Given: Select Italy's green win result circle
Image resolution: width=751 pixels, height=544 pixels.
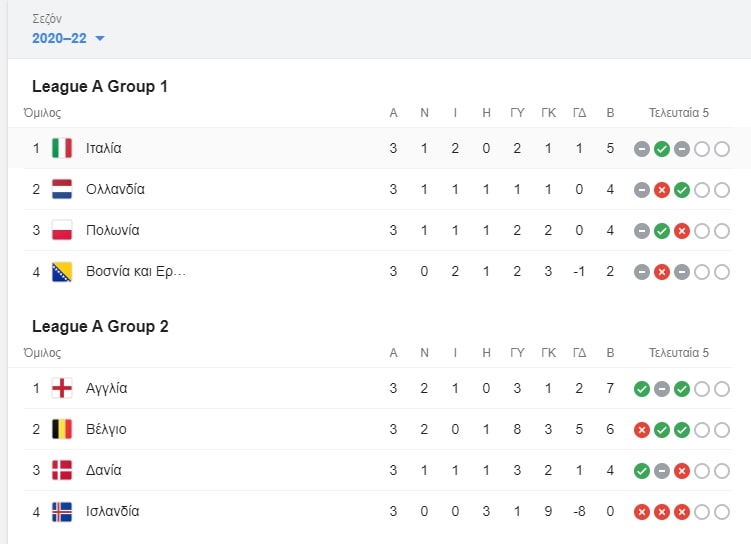Looking at the screenshot, I should (x=662, y=149).
